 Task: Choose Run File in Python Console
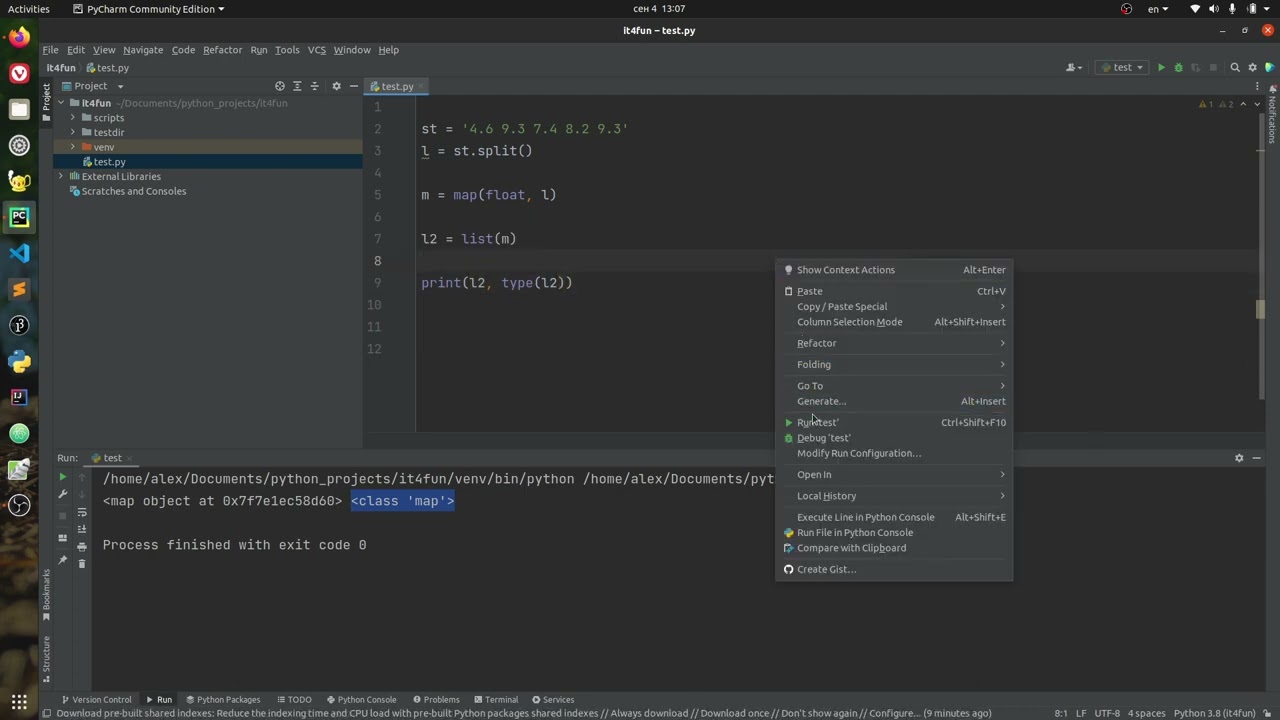click(x=894, y=533)
